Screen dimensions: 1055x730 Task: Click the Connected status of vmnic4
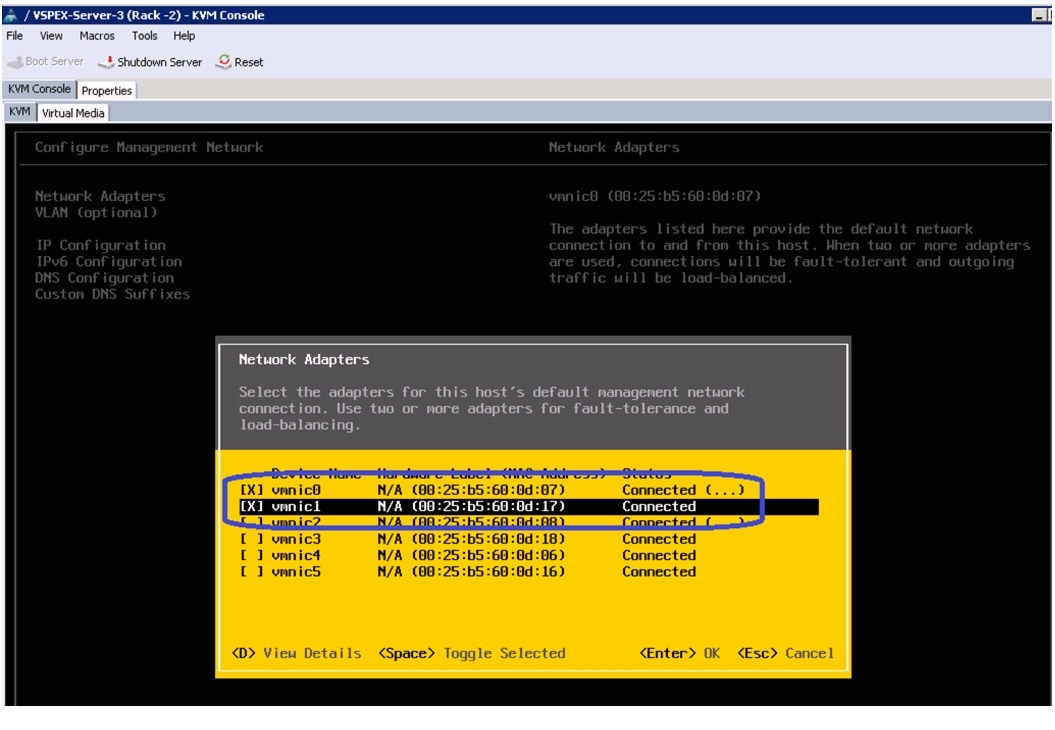[x=659, y=555]
